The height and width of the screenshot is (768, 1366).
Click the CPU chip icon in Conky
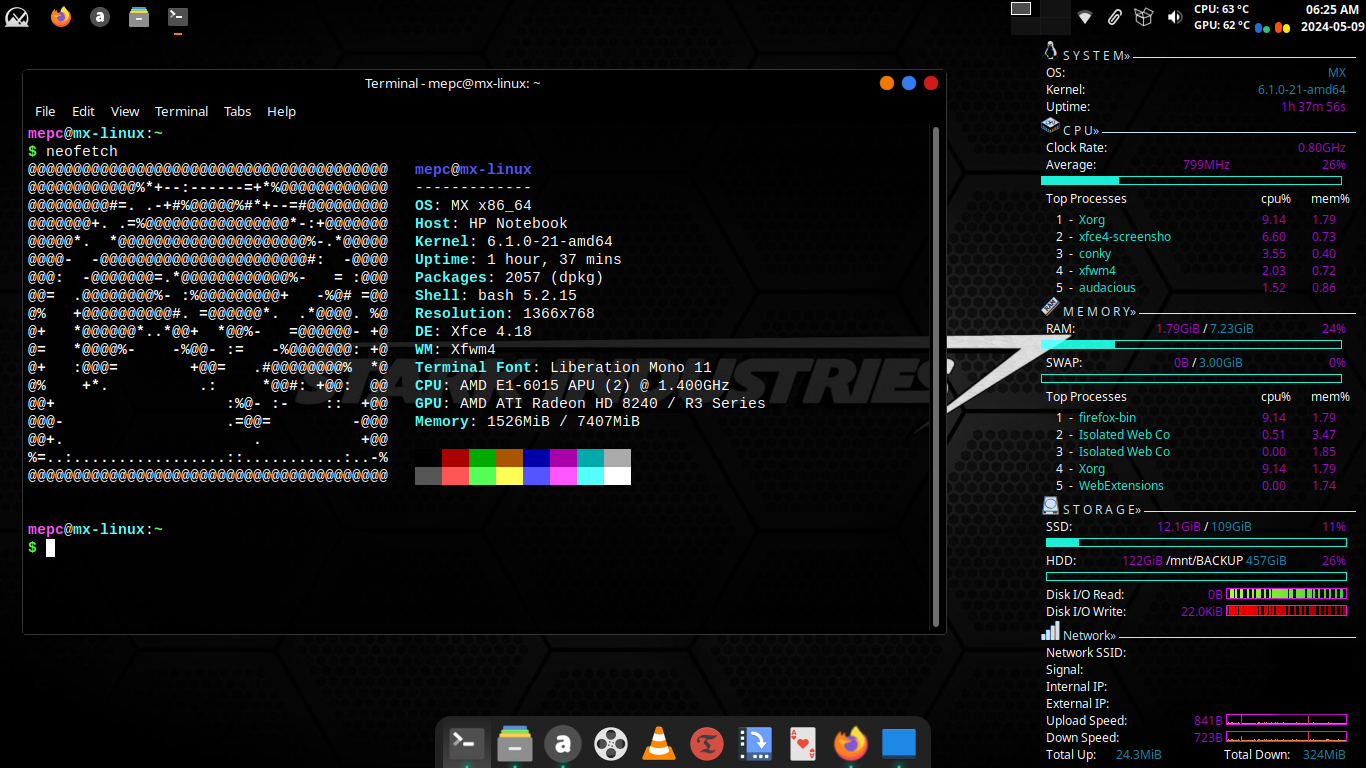click(1050, 126)
